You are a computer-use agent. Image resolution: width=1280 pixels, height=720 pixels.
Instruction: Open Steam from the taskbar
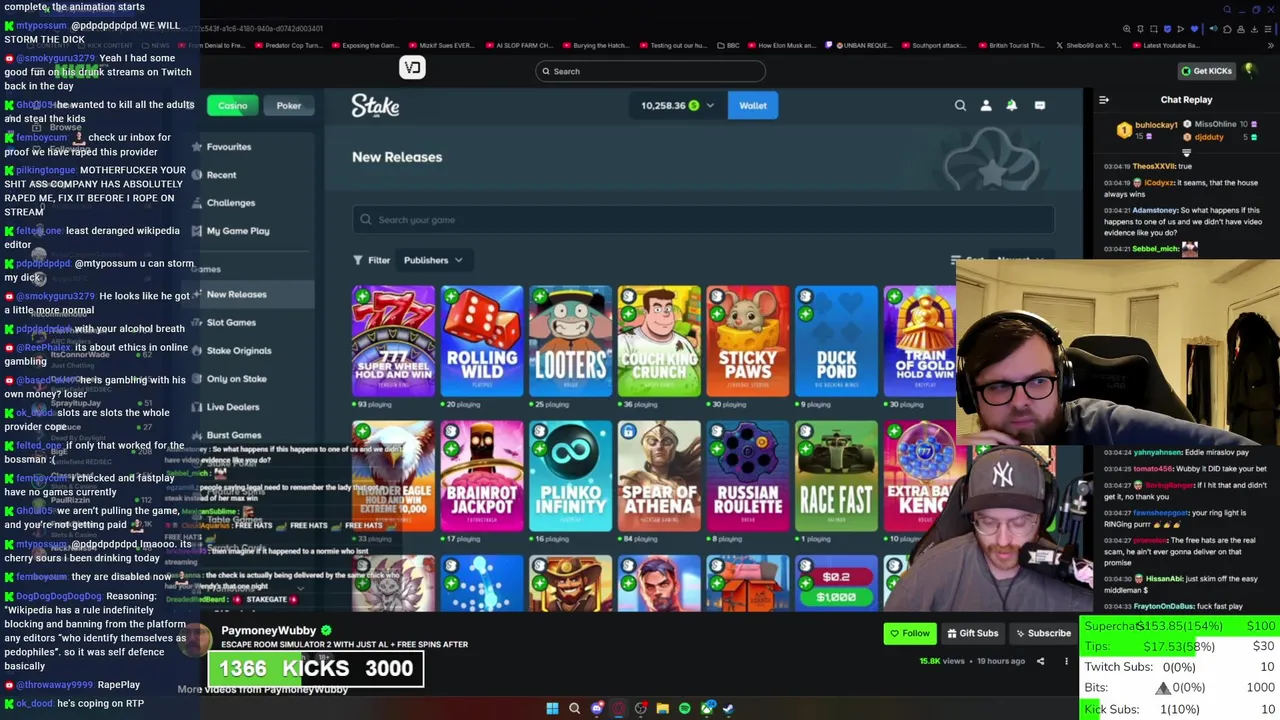(728, 708)
